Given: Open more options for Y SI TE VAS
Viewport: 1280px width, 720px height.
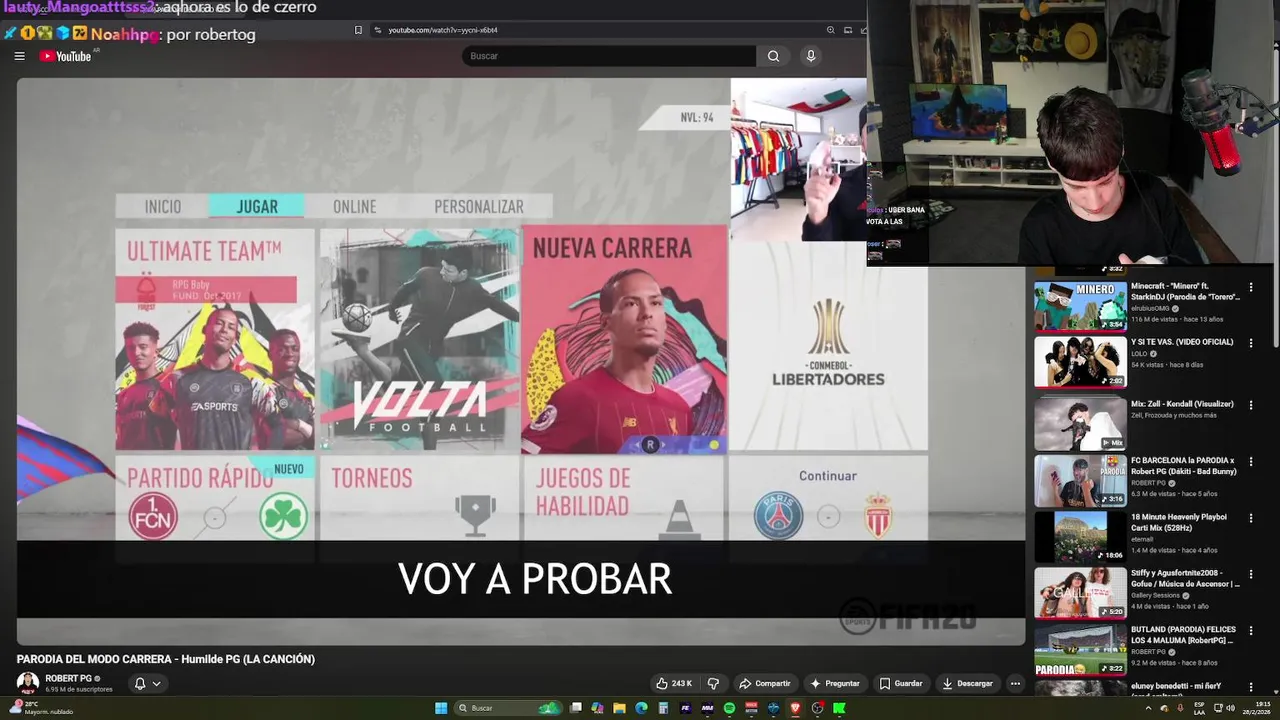Looking at the screenshot, I should pyautogui.click(x=1250, y=343).
